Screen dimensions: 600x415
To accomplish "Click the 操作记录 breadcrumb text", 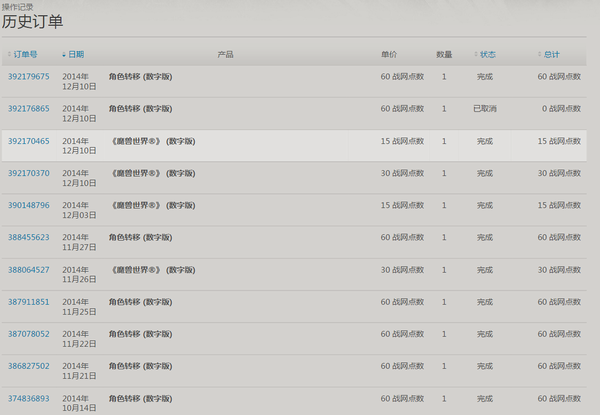I will click(x=17, y=7).
